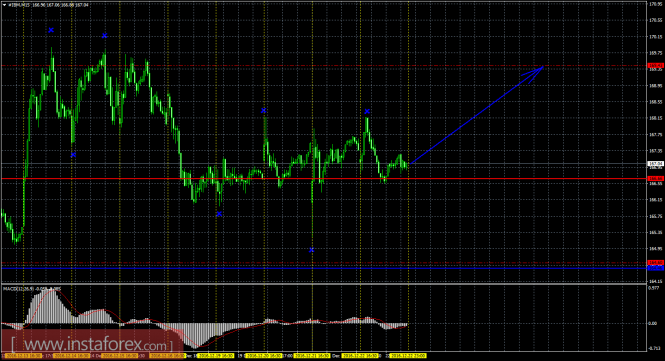The width and height of the screenshot is (665, 361).
Task: Click the blue X above 22 December peak
Action: [367, 111]
